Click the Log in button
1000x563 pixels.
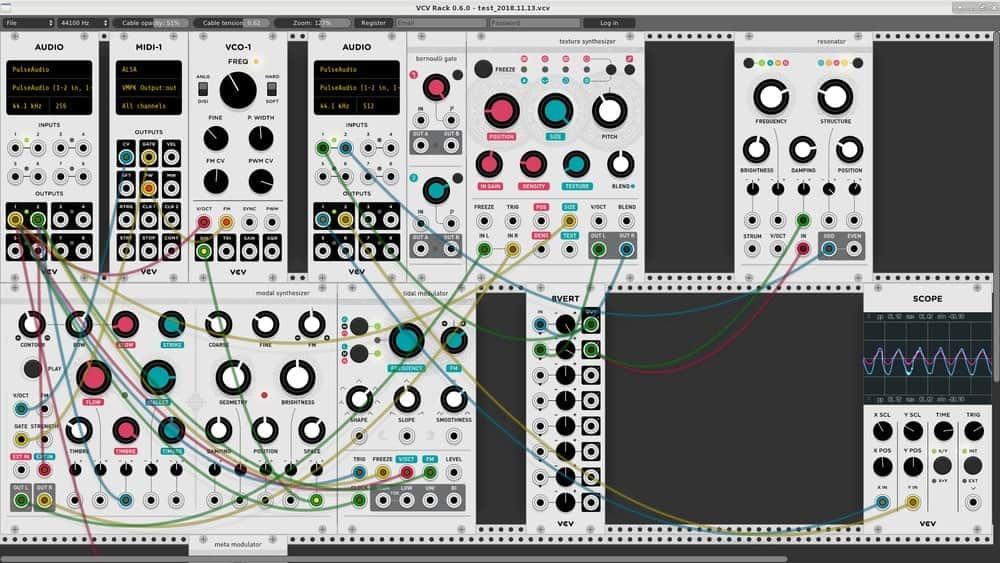point(609,23)
